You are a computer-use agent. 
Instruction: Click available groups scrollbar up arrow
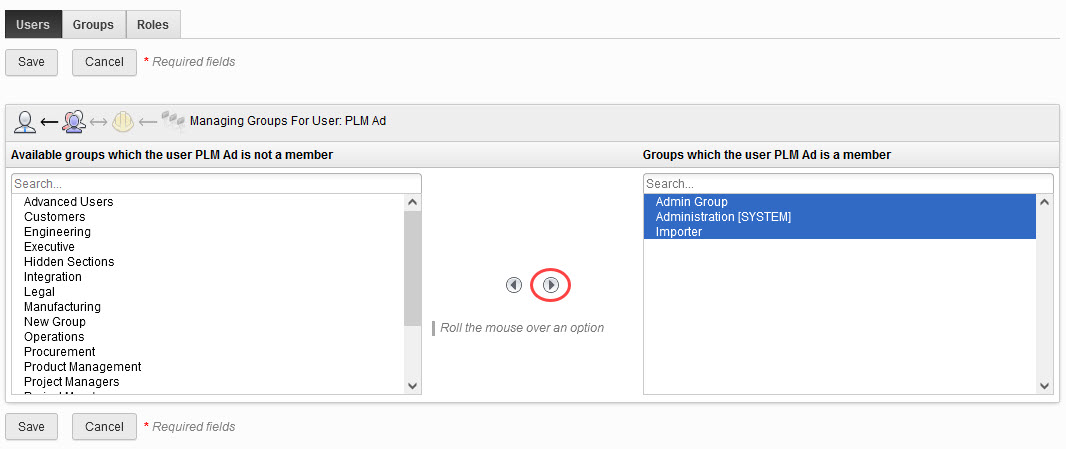tap(413, 202)
